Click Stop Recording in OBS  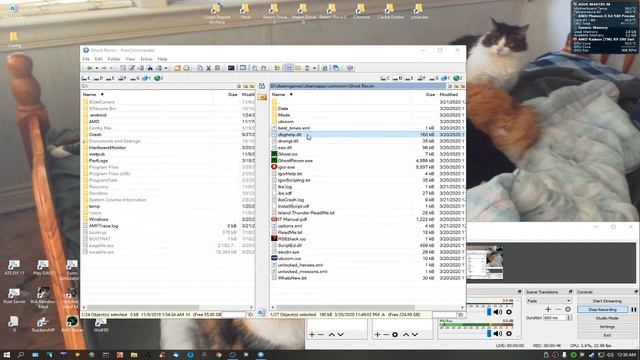point(602,309)
